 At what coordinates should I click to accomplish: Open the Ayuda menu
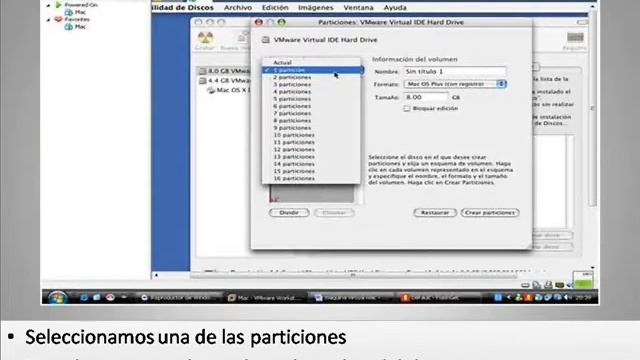(x=395, y=7)
